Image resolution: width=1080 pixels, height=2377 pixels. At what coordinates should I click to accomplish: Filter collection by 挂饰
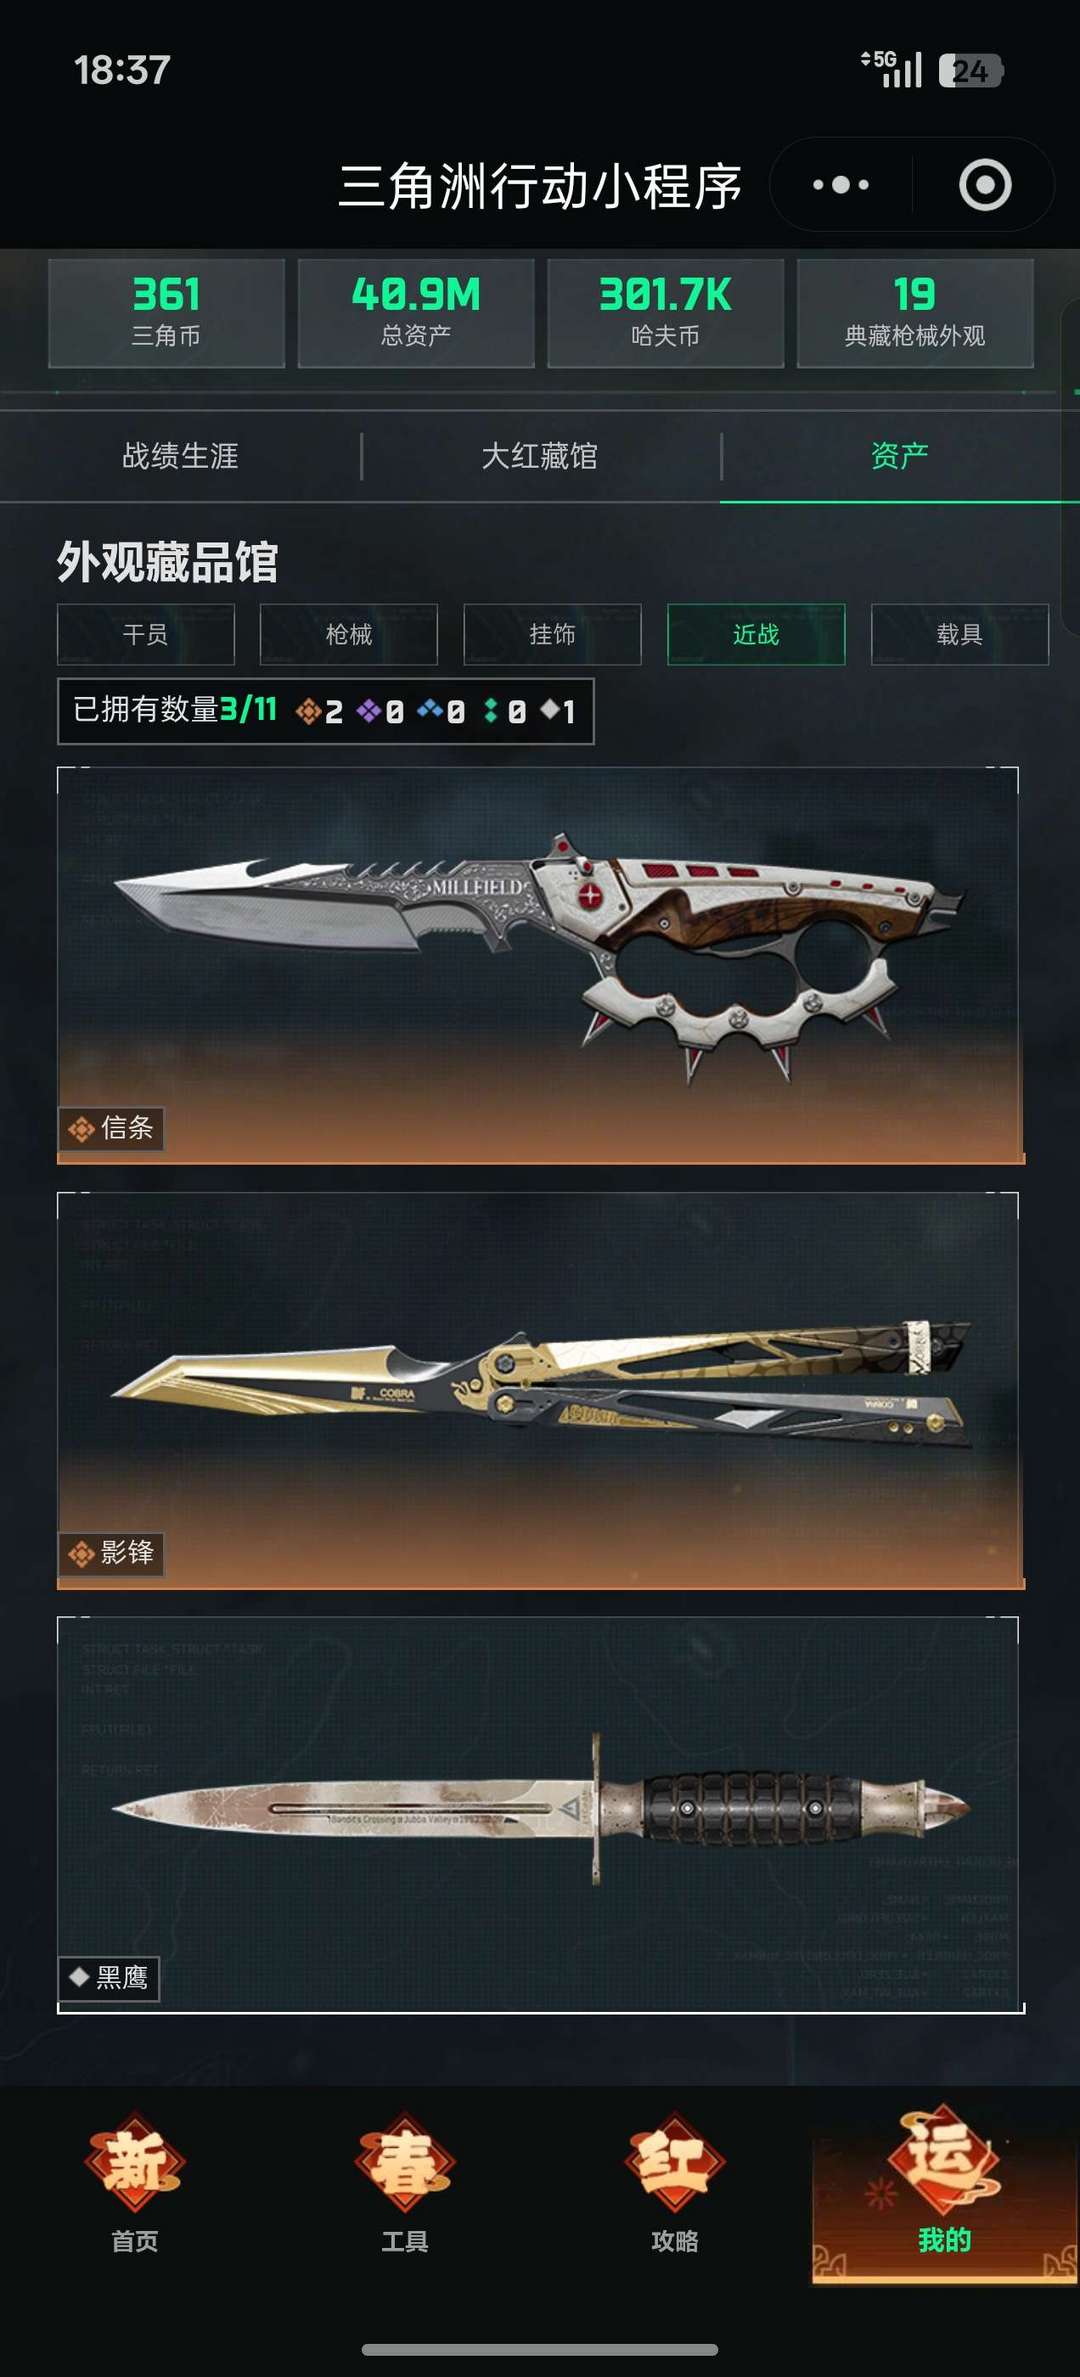point(552,634)
